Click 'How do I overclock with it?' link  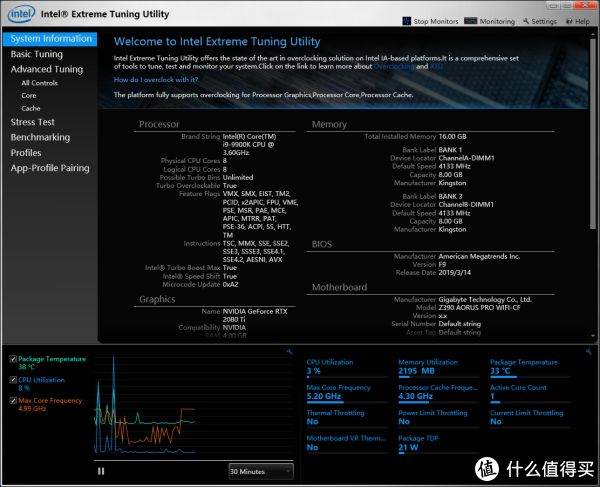[x=156, y=80]
